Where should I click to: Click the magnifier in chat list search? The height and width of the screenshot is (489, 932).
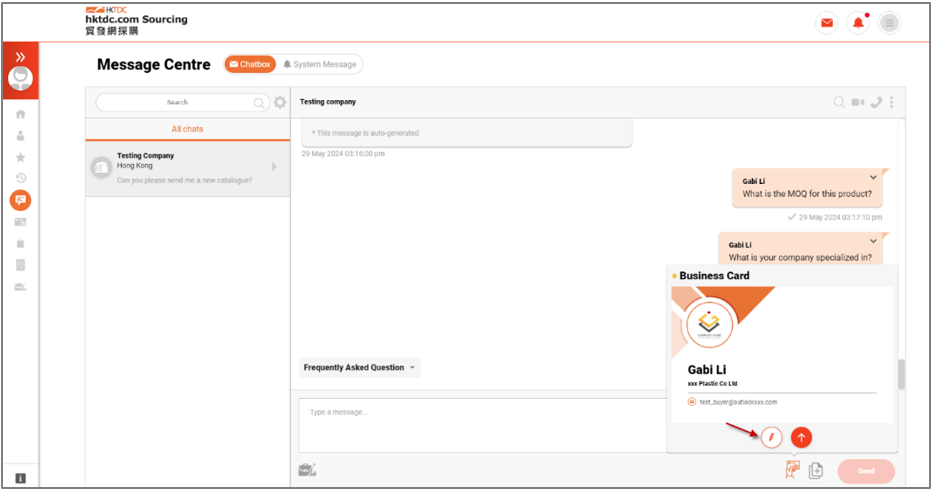[x=259, y=103]
